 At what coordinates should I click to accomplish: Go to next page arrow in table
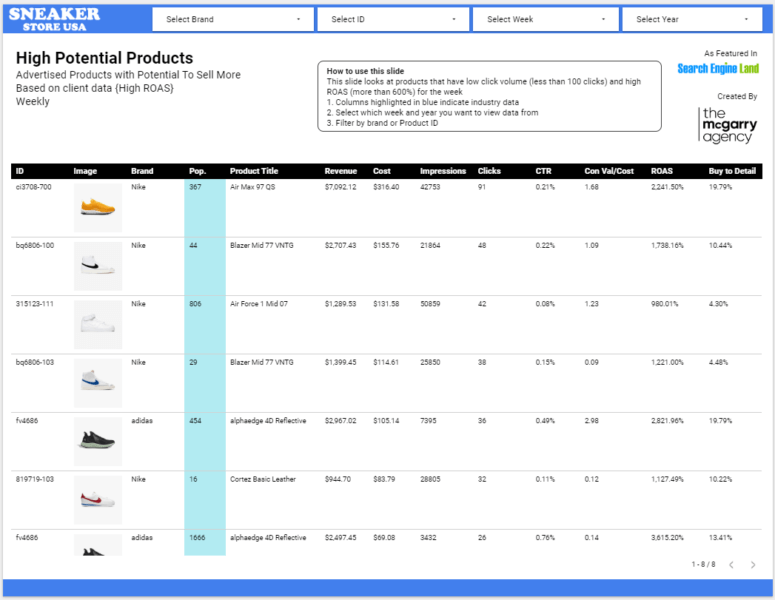tap(755, 565)
